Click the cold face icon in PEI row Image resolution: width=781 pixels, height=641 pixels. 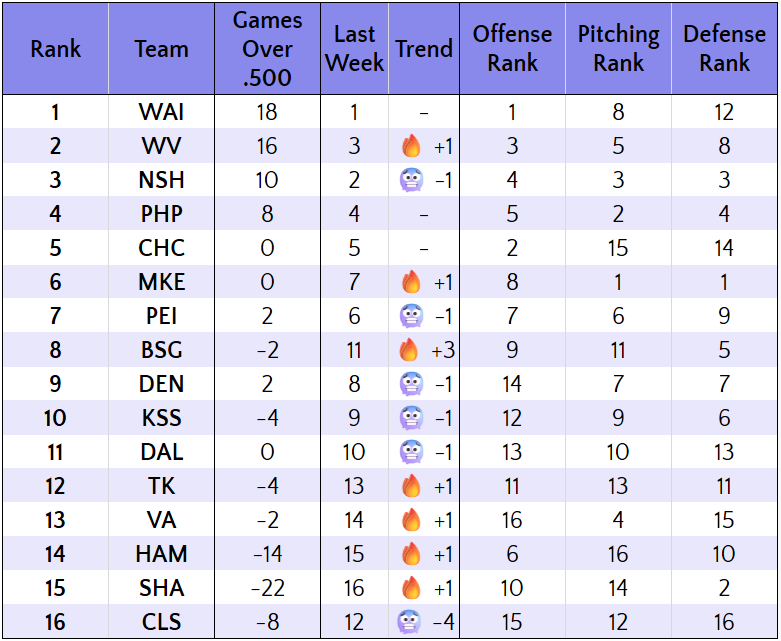[411, 317]
